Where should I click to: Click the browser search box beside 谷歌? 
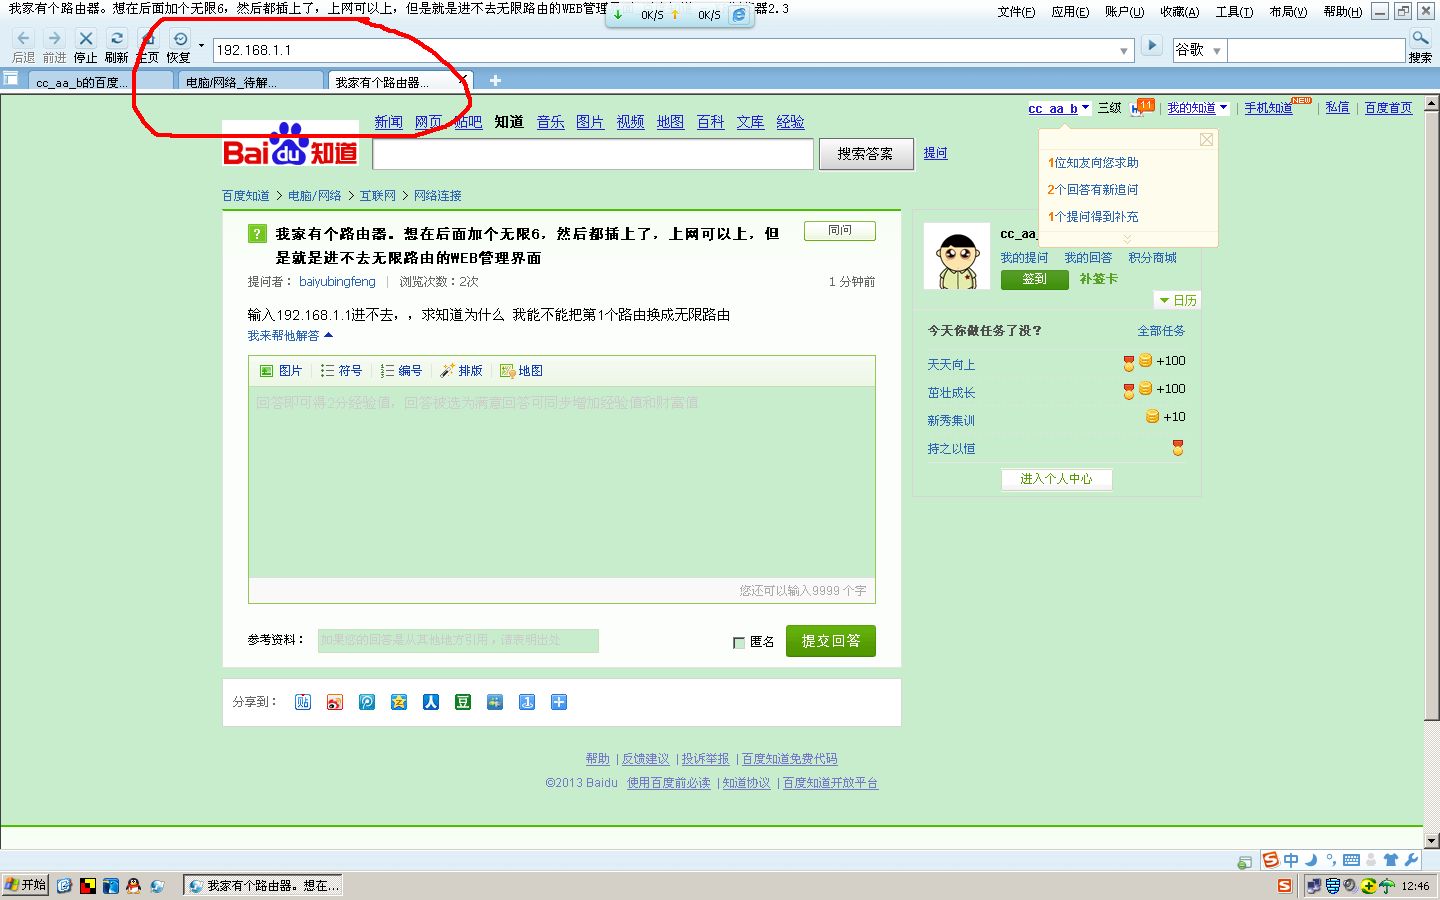pos(1316,50)
